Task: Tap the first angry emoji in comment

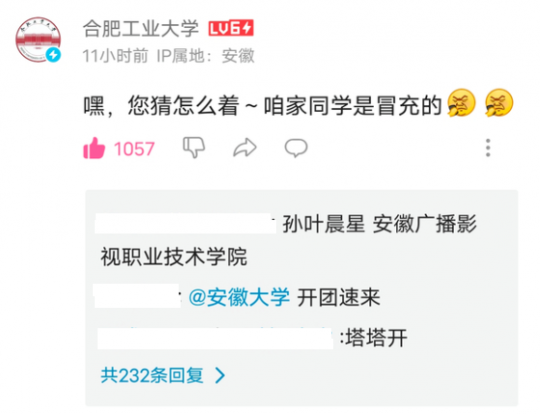Action: [461, 103]
